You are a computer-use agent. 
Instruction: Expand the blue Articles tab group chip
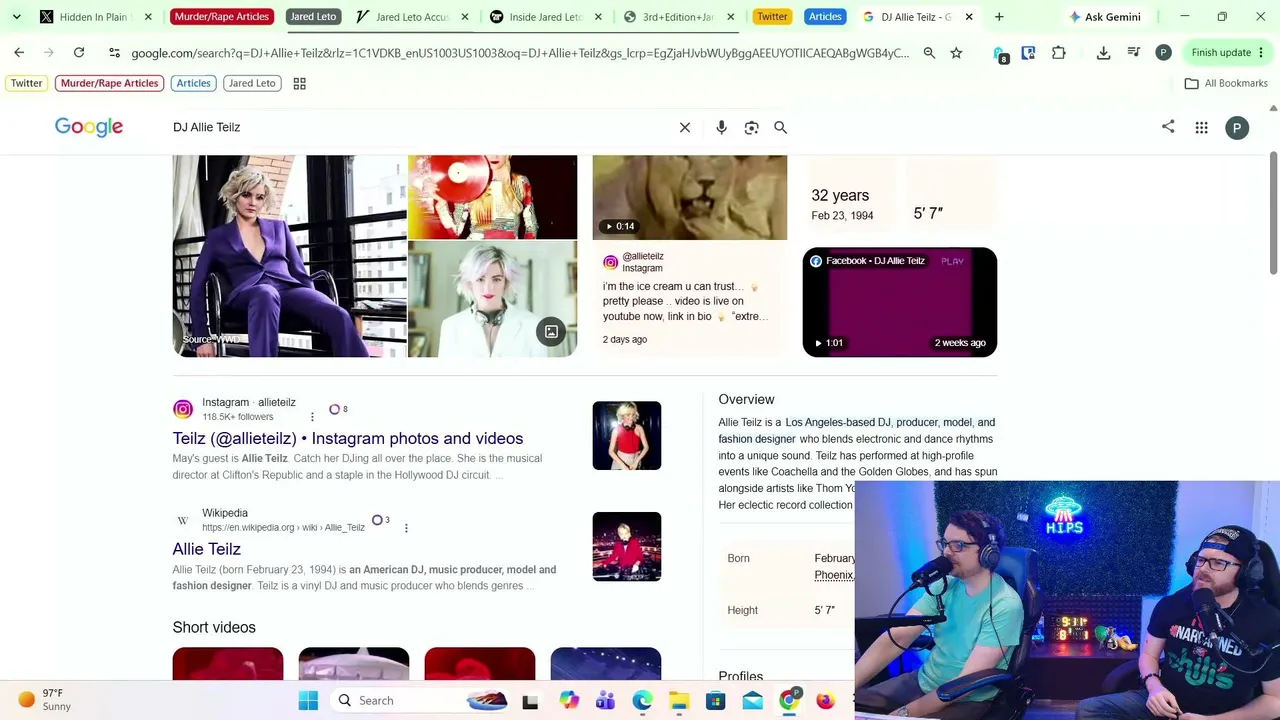[825, 17]
